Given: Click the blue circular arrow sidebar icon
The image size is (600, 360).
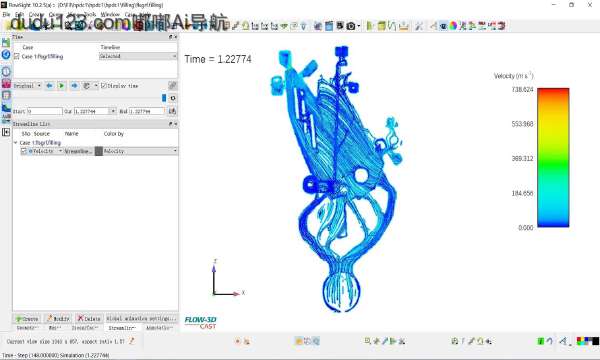Looking at the screenshot, I should (x=6, y=55).
